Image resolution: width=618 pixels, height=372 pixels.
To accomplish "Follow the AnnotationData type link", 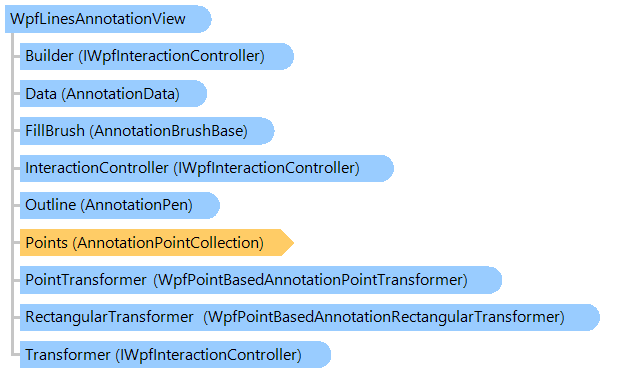I will [x=121, y=94].
